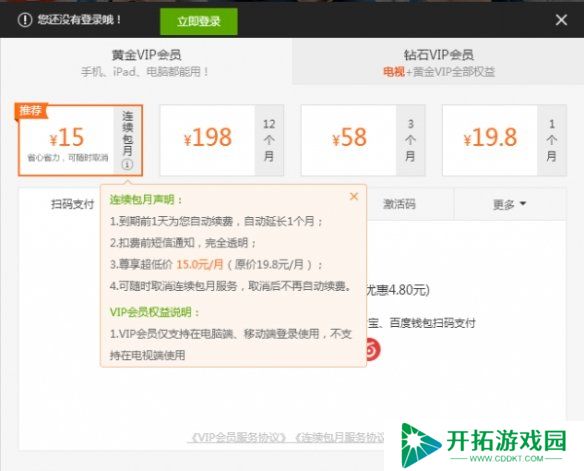Viewport: 584px width, 471px height.
Task: Open the 《连续包月服务协议》 link
Action: tap(339, 437)
